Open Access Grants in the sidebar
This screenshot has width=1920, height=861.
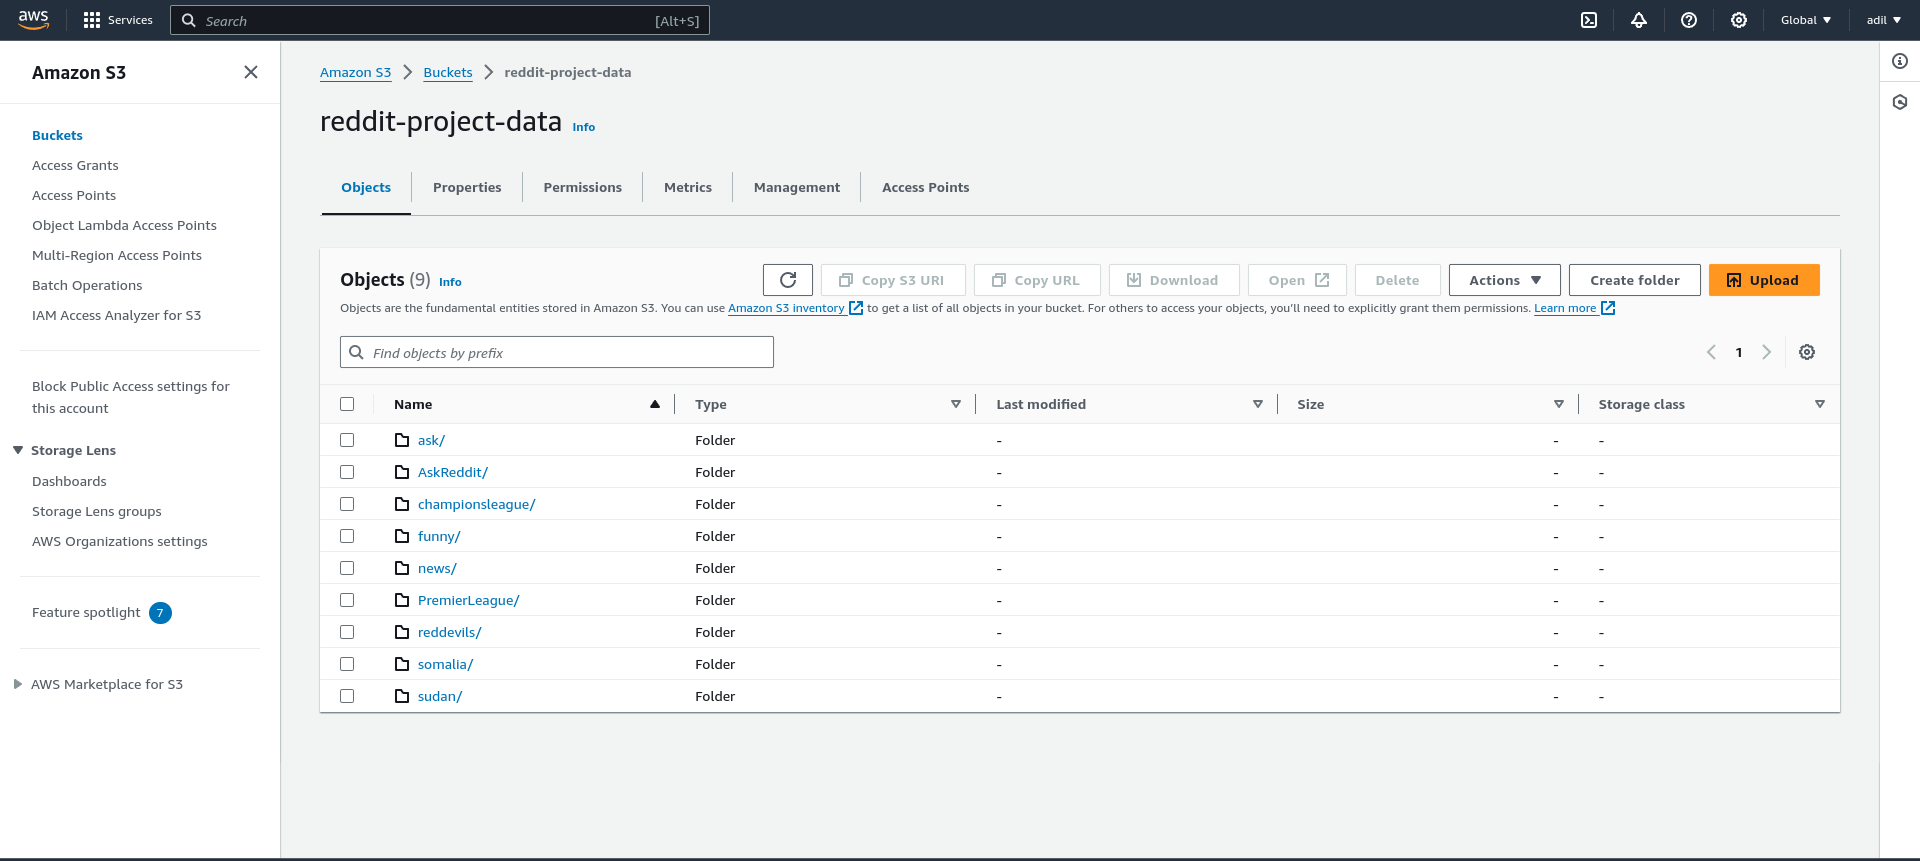pyautogui.click(x=75, y=165)
